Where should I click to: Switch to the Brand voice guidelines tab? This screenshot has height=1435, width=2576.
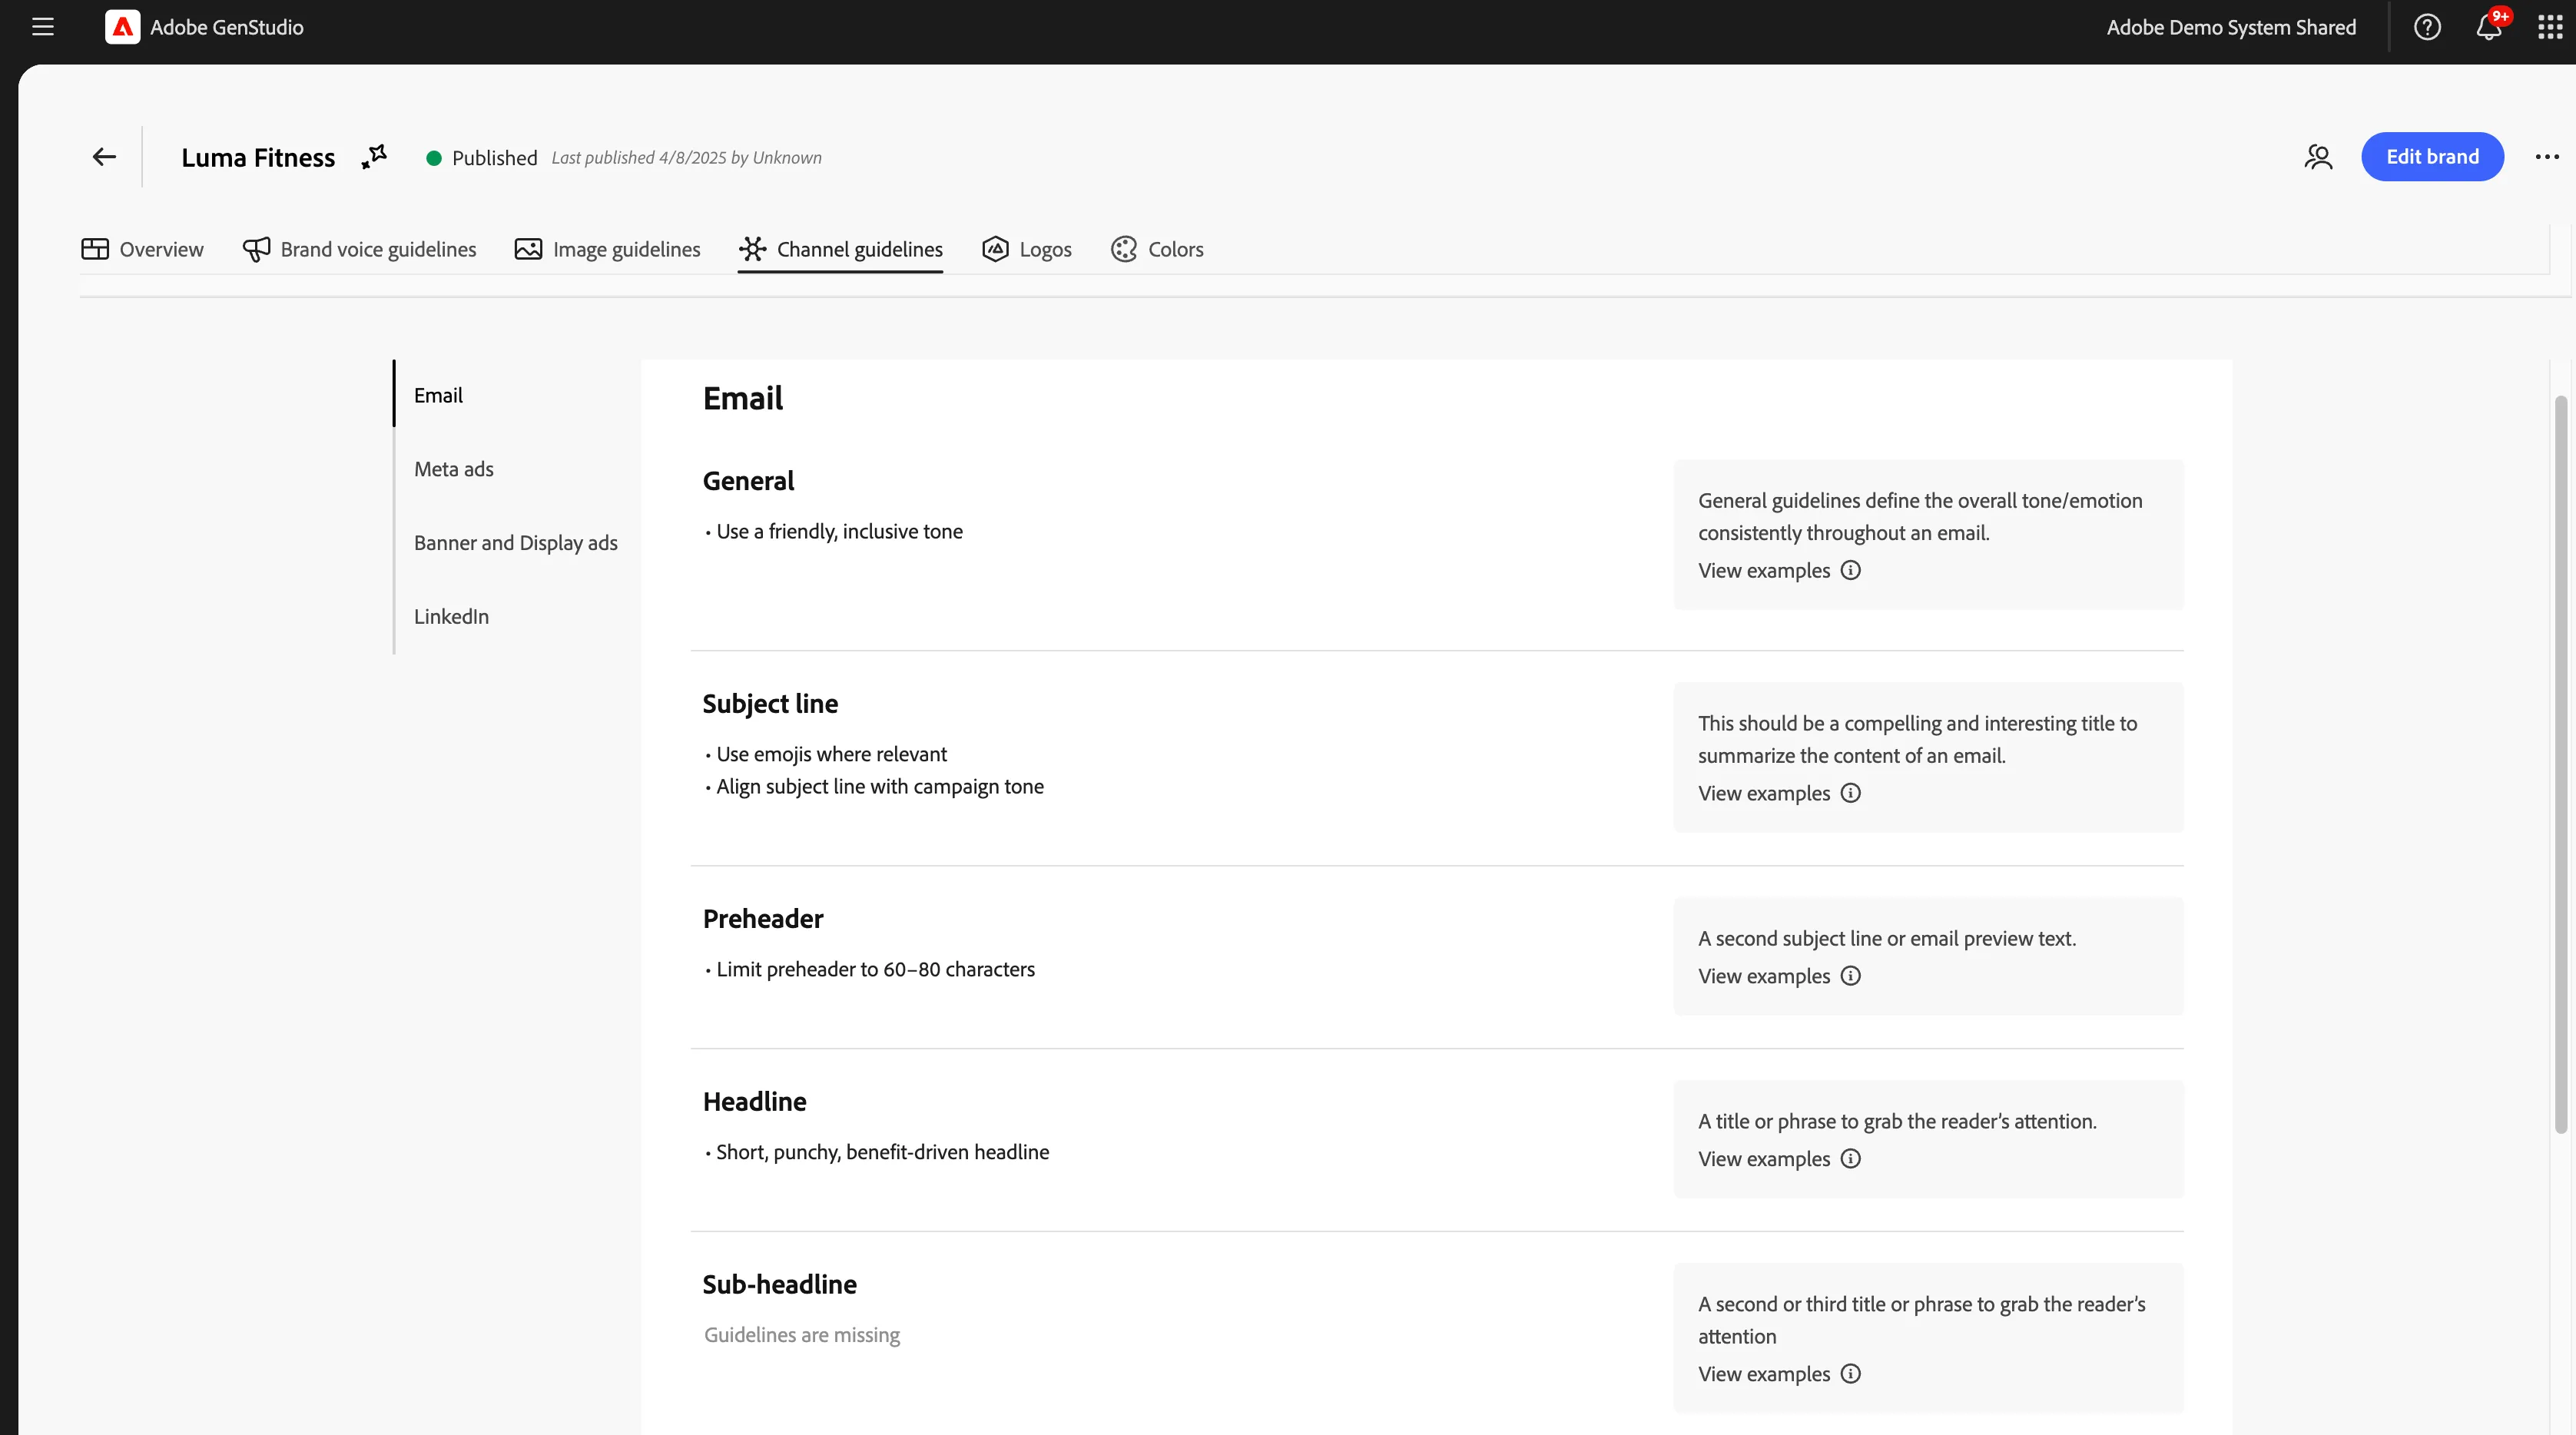[x=359, y=249]
